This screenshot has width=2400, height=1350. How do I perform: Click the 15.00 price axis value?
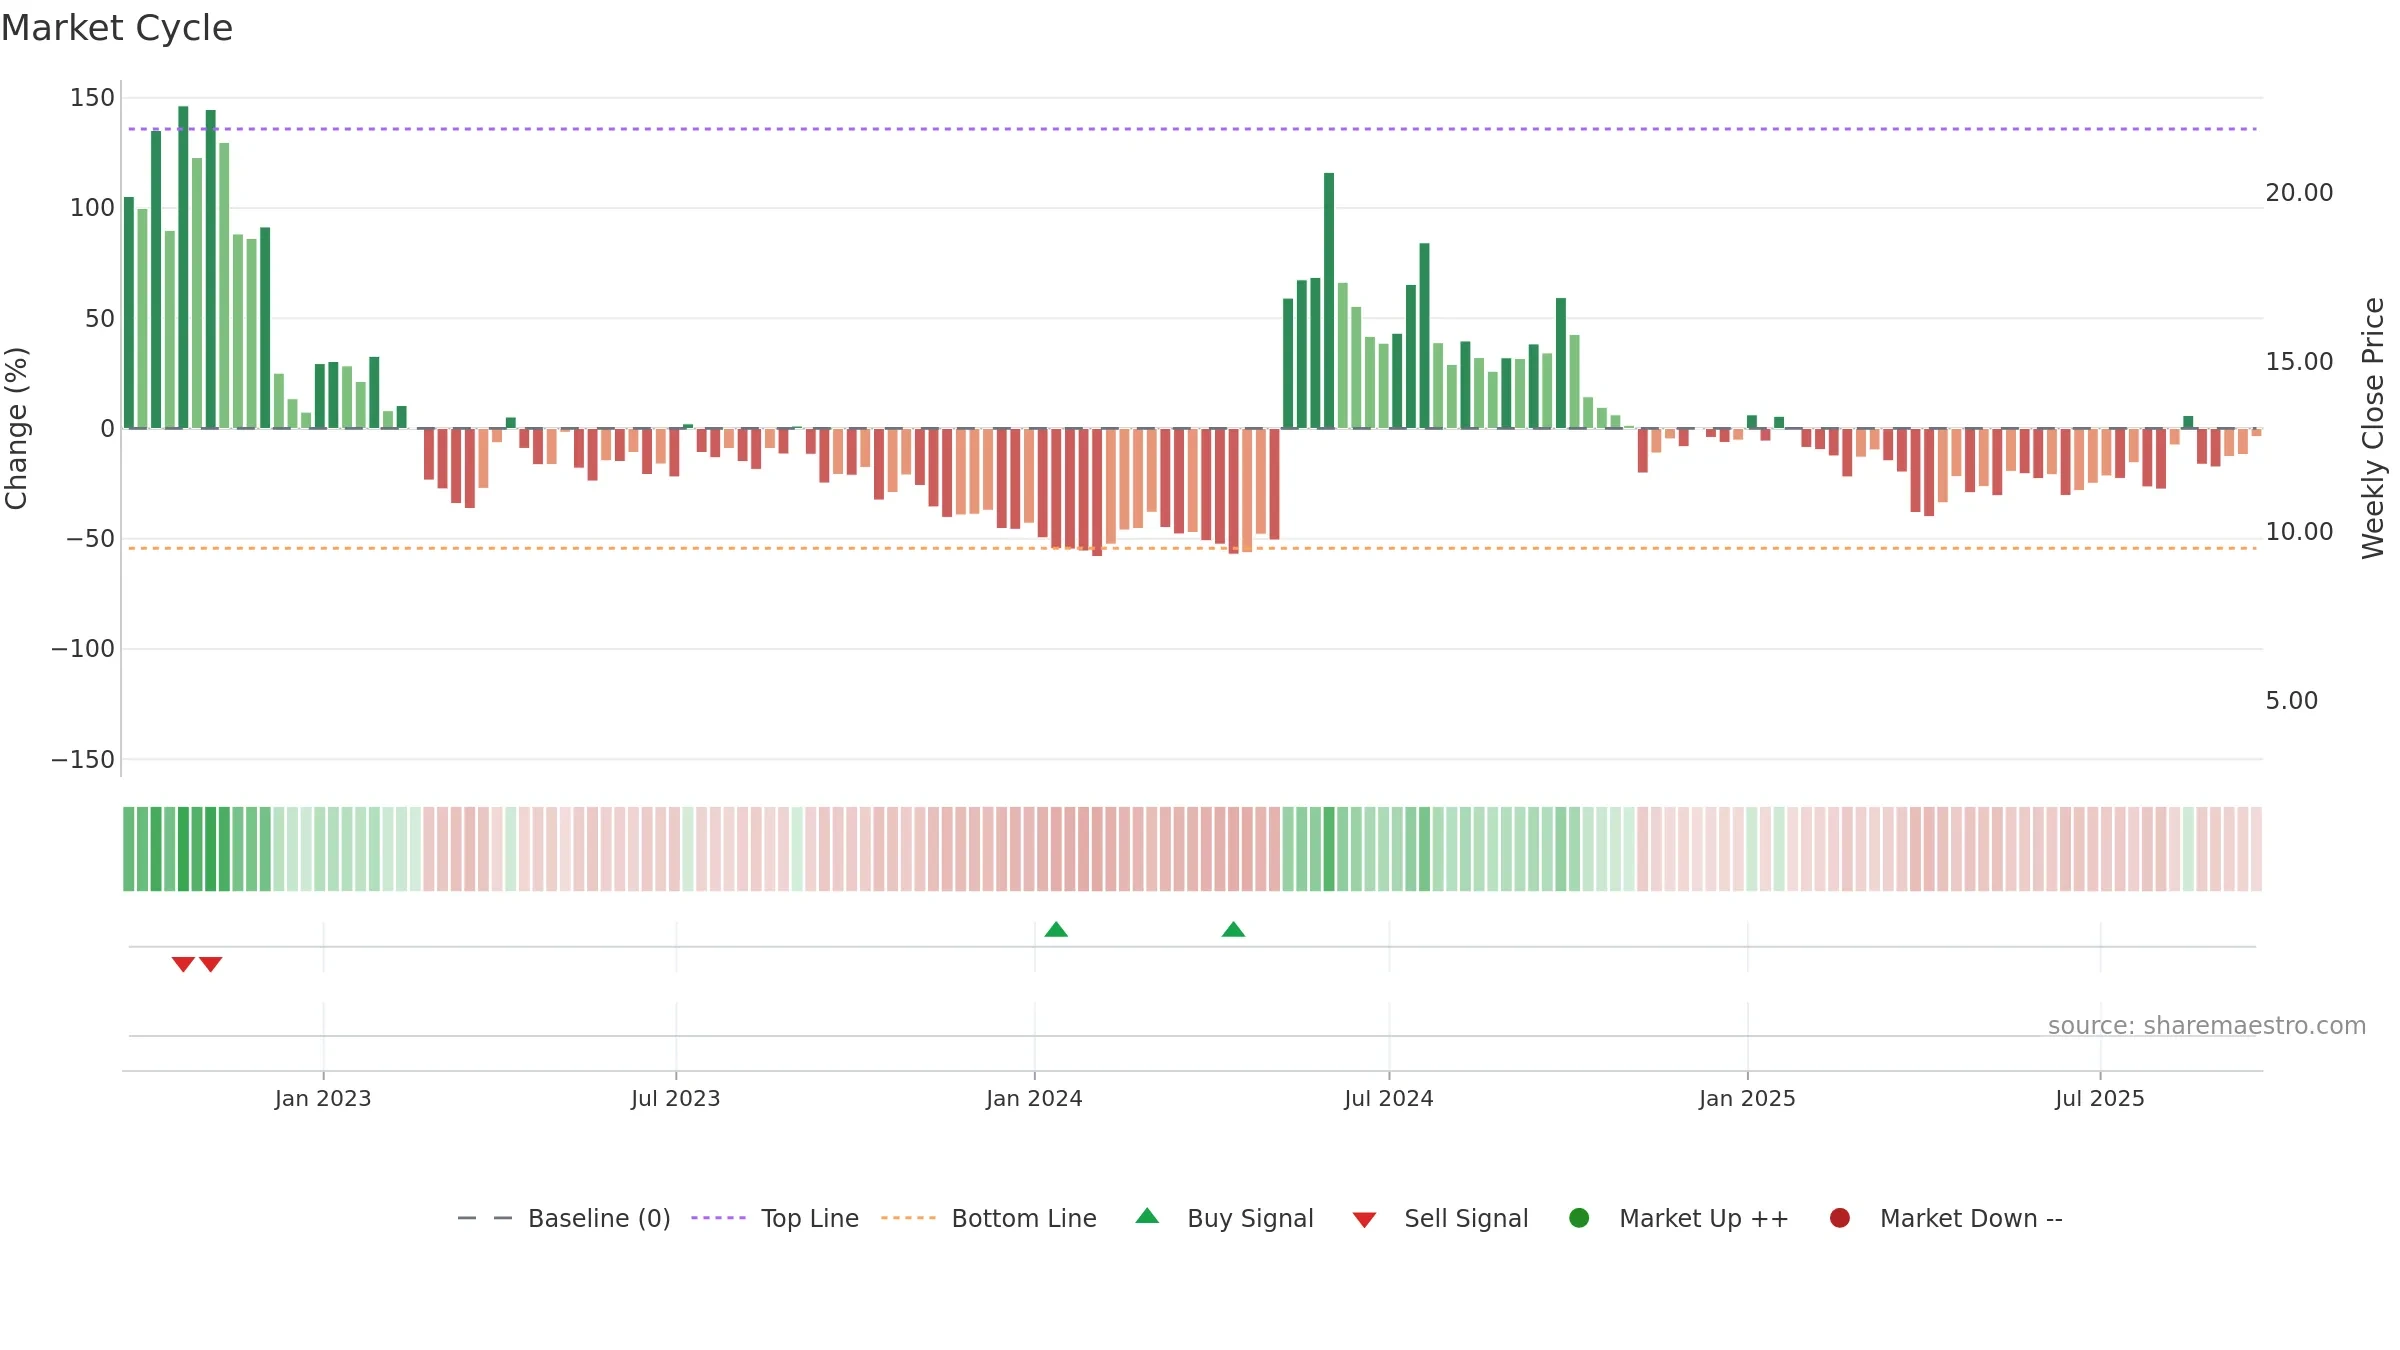[x=2299, y=362]
